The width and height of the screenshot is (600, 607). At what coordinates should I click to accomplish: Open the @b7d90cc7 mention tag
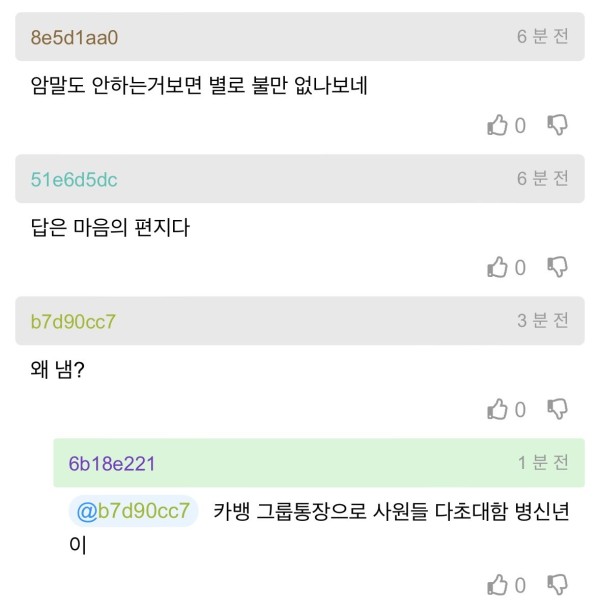coord(133,511)
